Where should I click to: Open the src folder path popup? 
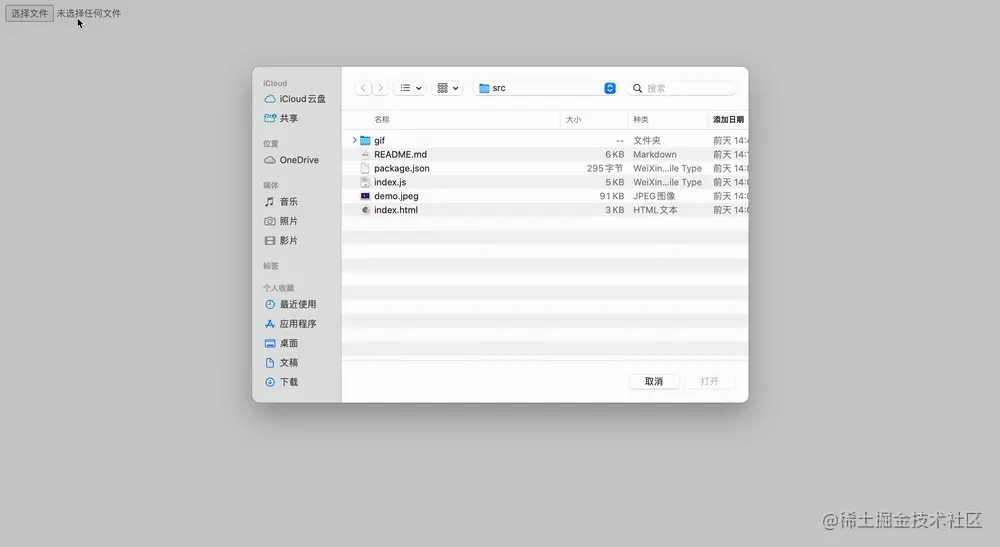[x=546, y=88]
